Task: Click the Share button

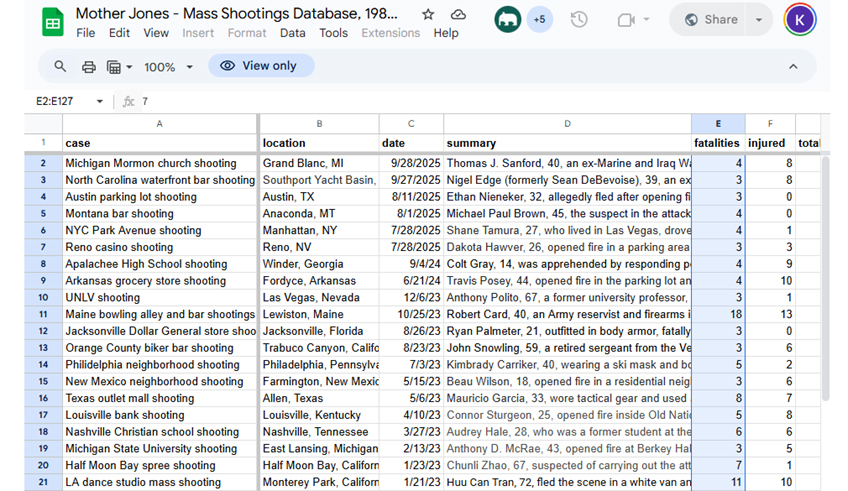Action: 710,20
